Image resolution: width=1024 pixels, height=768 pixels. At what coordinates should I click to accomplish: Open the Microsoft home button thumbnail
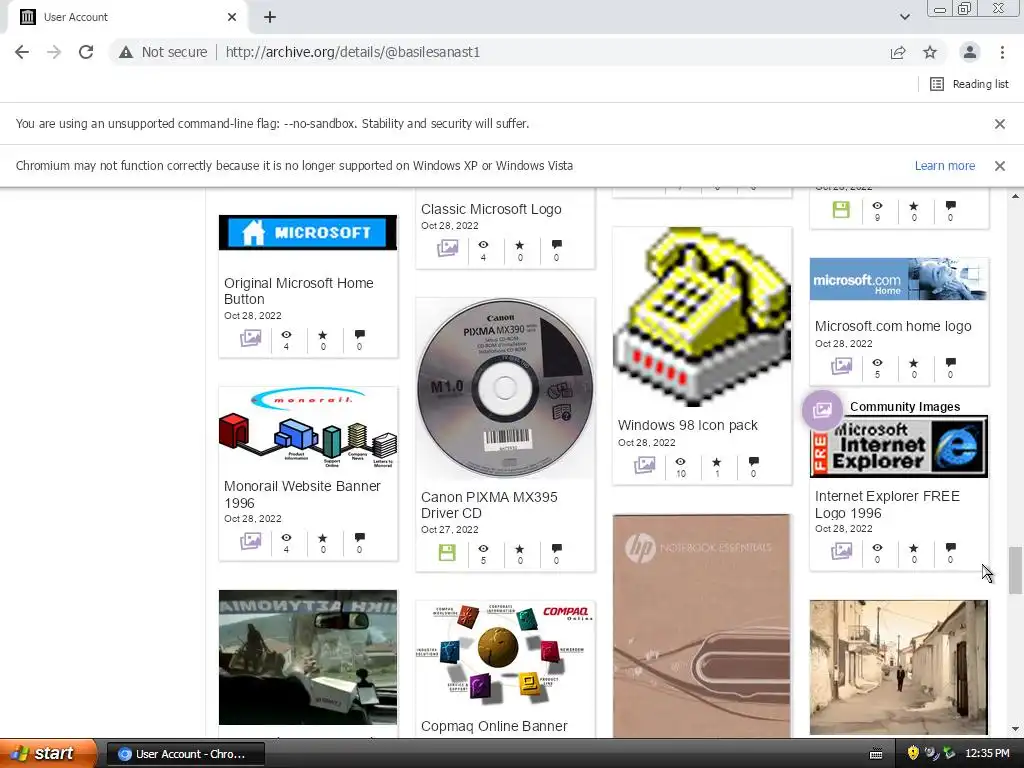[x=308, y=232]
